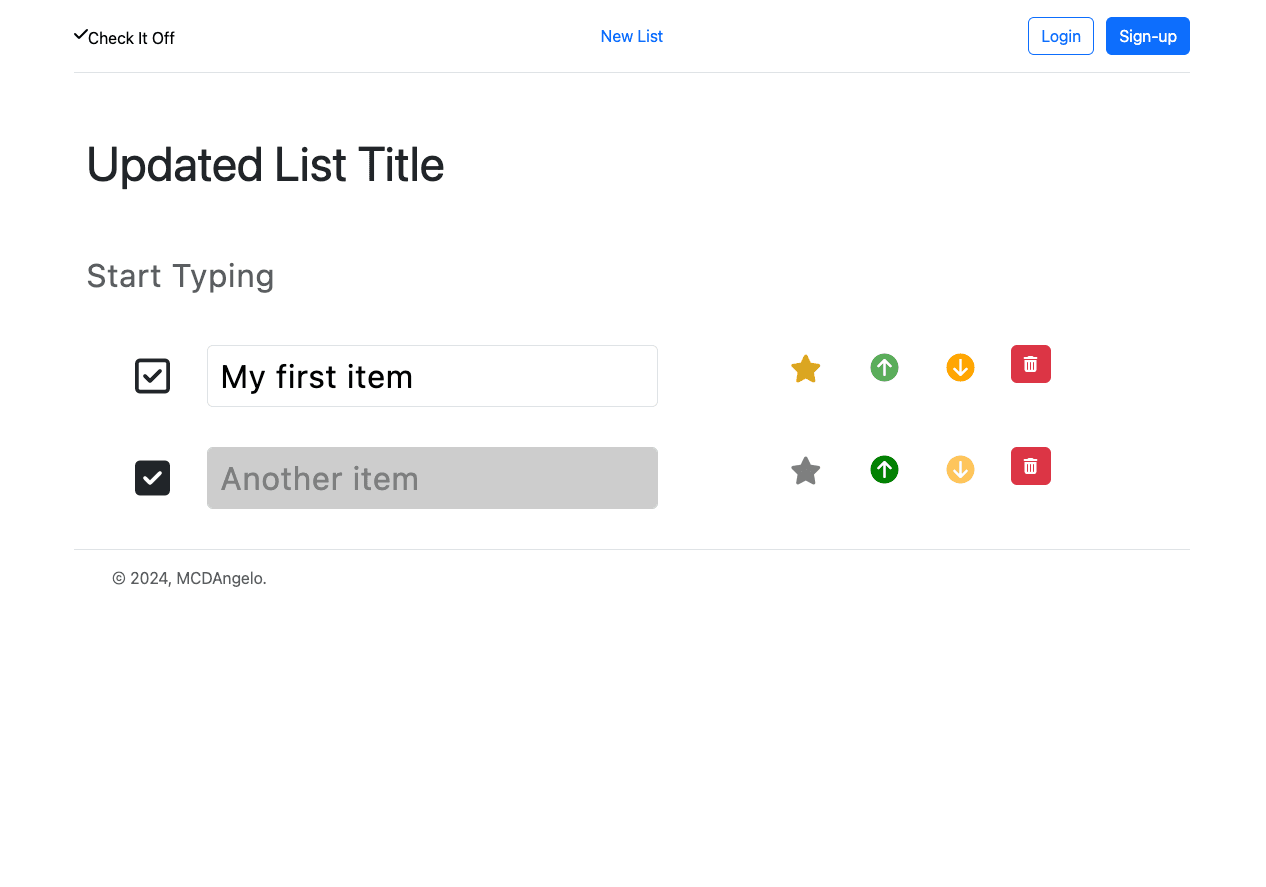Delete "Another item" with trash button
Image resolution: width=1266 pixels, height=887 pixels.
(x=1030, y=466)
